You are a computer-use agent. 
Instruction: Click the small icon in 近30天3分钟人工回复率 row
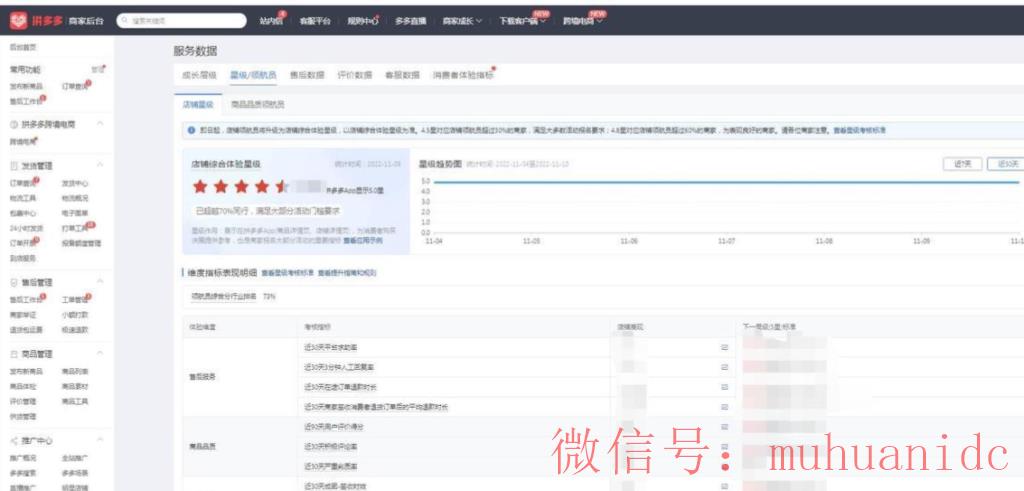[x=724, y=367]
